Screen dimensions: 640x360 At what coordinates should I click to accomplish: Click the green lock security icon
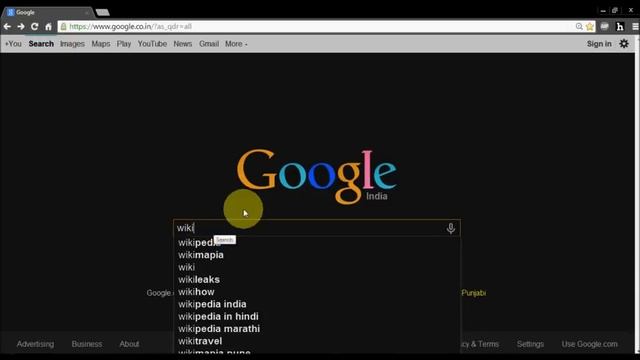[63, 27]
